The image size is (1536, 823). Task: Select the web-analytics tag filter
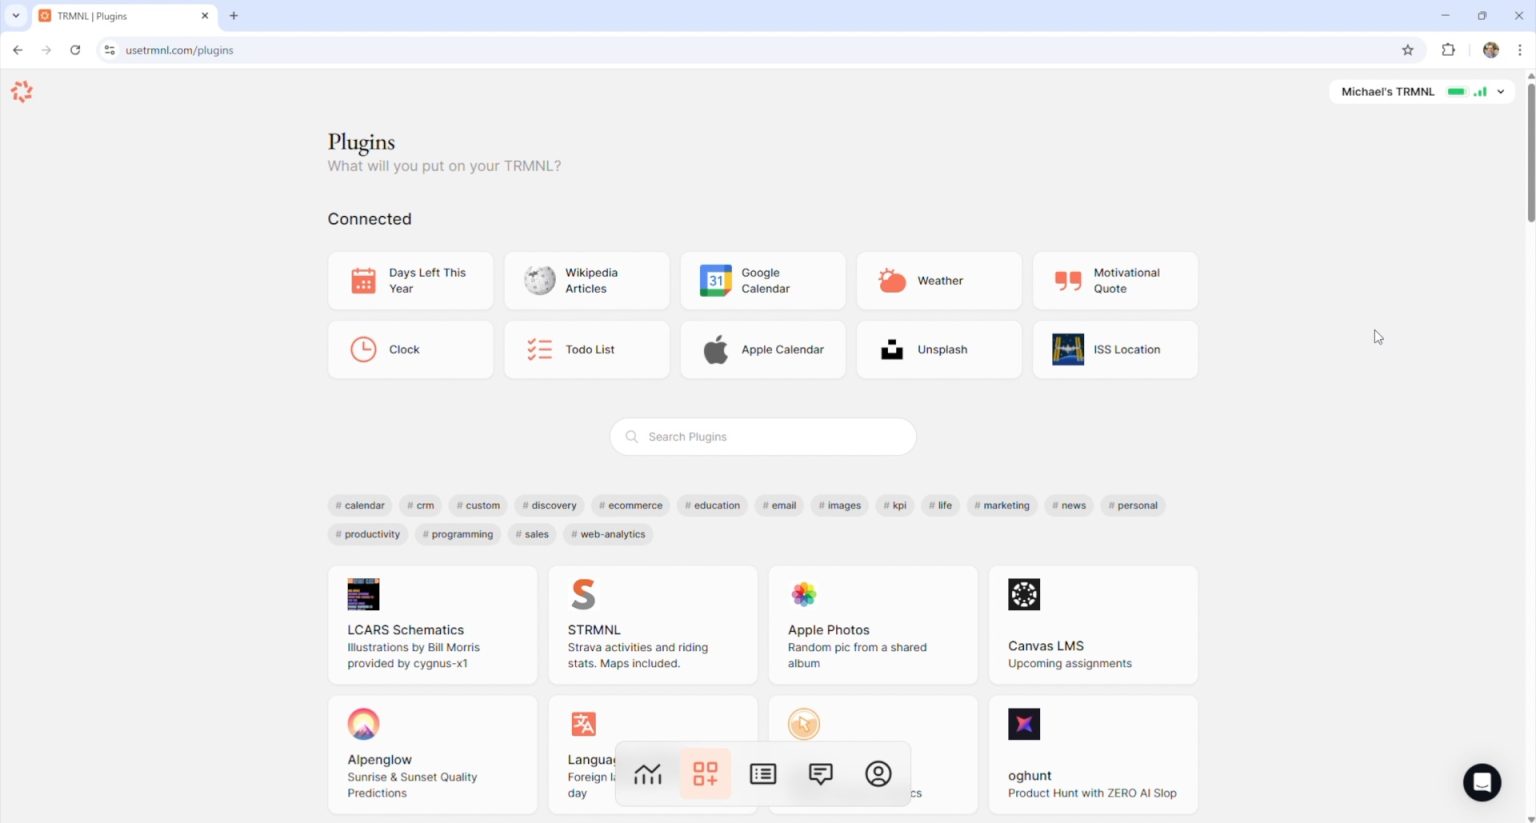(x=608, y=534)
